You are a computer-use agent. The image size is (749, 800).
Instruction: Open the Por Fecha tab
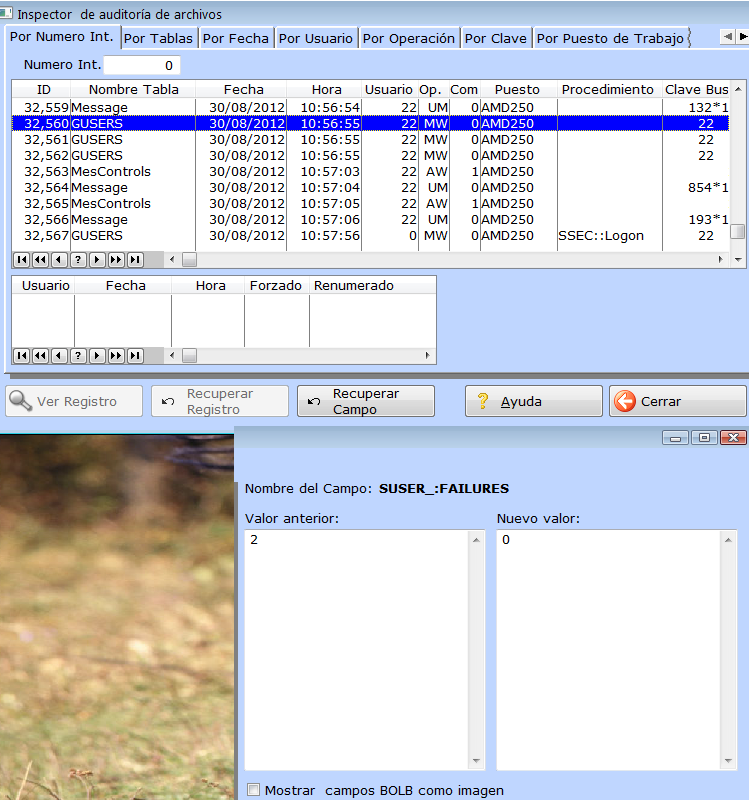tap(236, 38)
